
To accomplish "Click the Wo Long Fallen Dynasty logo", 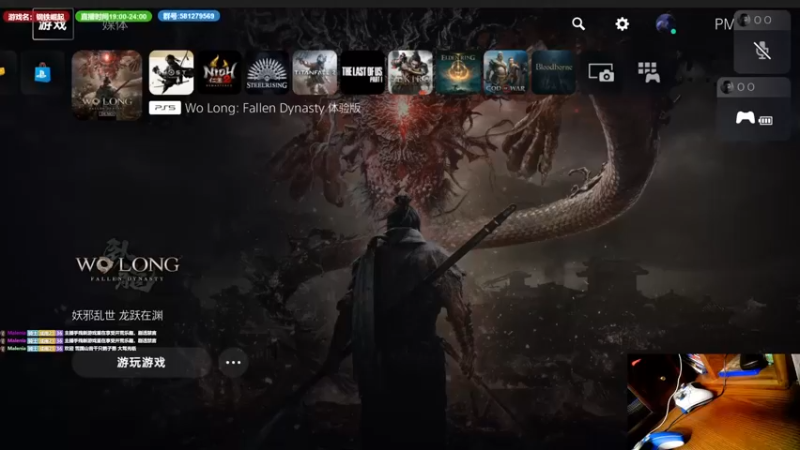I will pyautogui.click(x=128, y=266).
